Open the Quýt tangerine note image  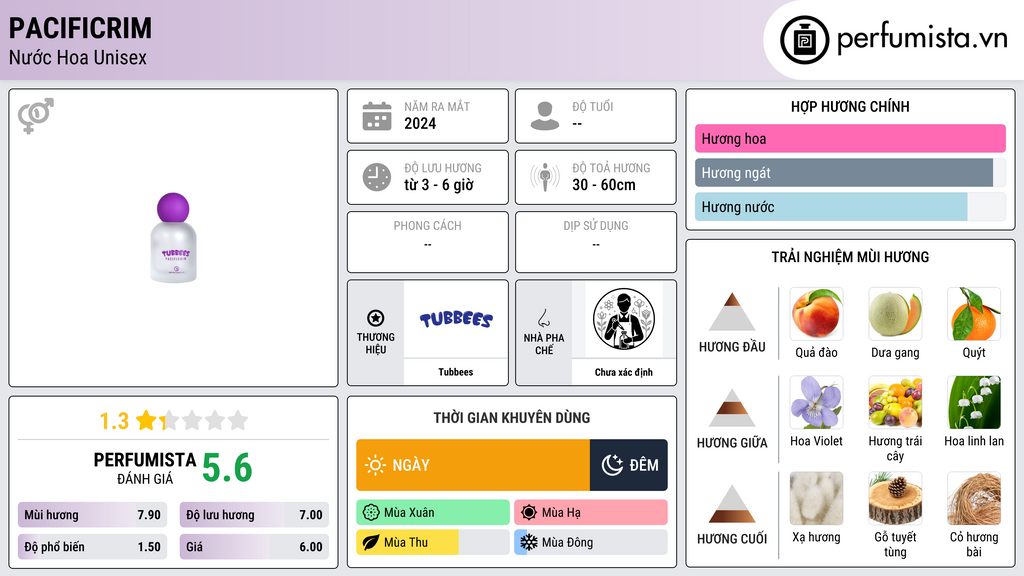[x=974, y=313]
